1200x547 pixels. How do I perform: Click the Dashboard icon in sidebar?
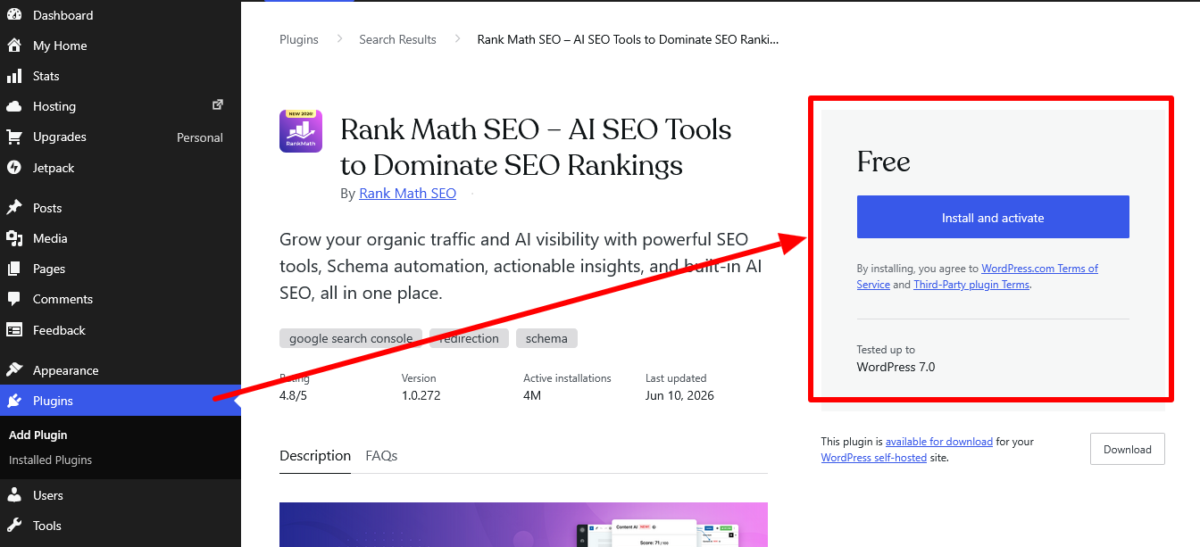[14, 15]
